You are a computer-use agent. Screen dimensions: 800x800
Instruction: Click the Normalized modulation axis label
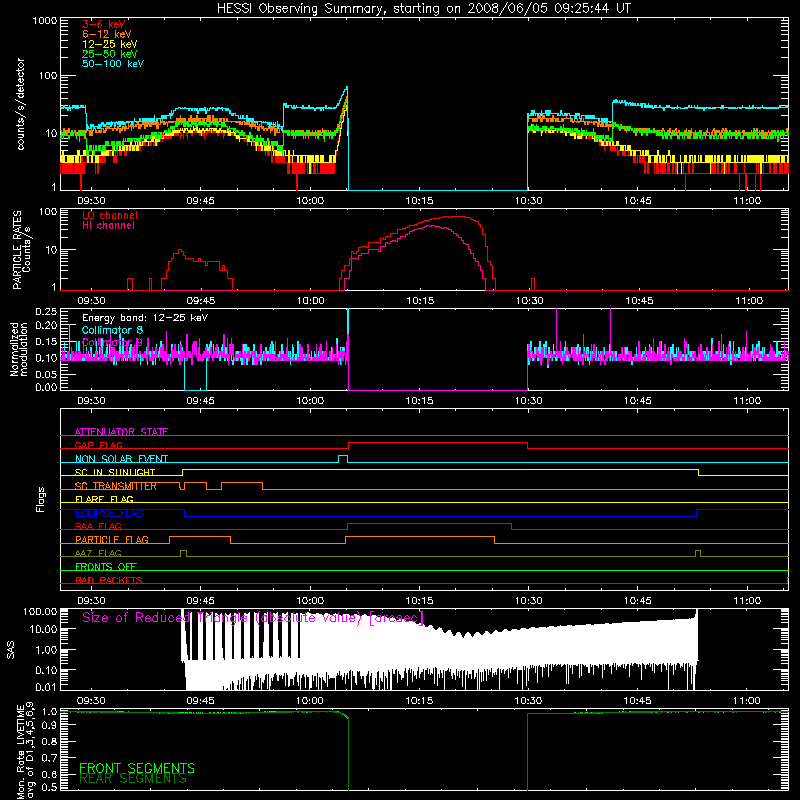coord(19,349)
